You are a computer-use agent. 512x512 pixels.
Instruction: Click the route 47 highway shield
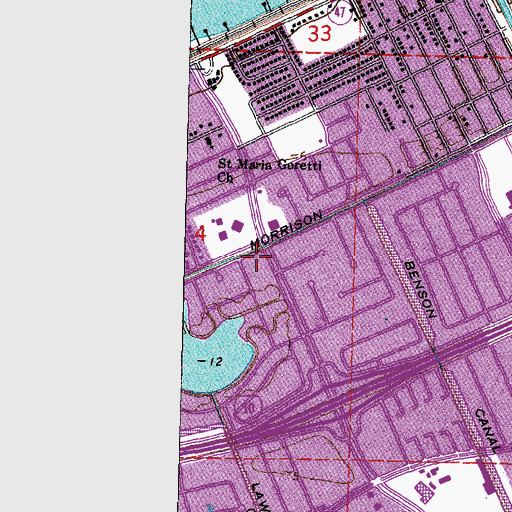click(340, 13)
